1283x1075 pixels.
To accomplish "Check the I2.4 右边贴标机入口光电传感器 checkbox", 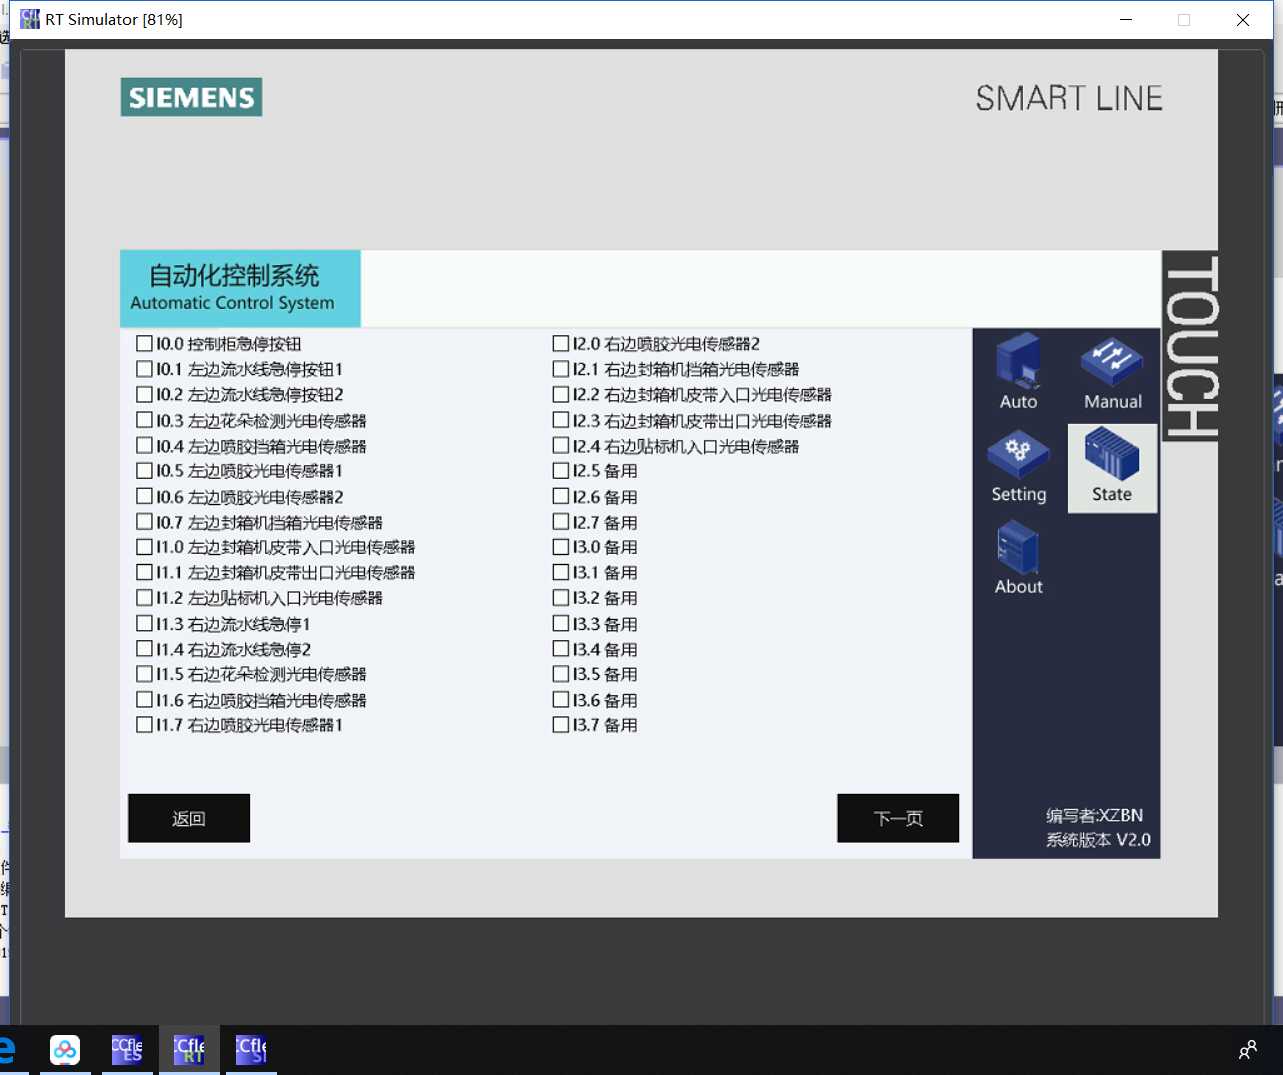I will (x=560, y=445).
